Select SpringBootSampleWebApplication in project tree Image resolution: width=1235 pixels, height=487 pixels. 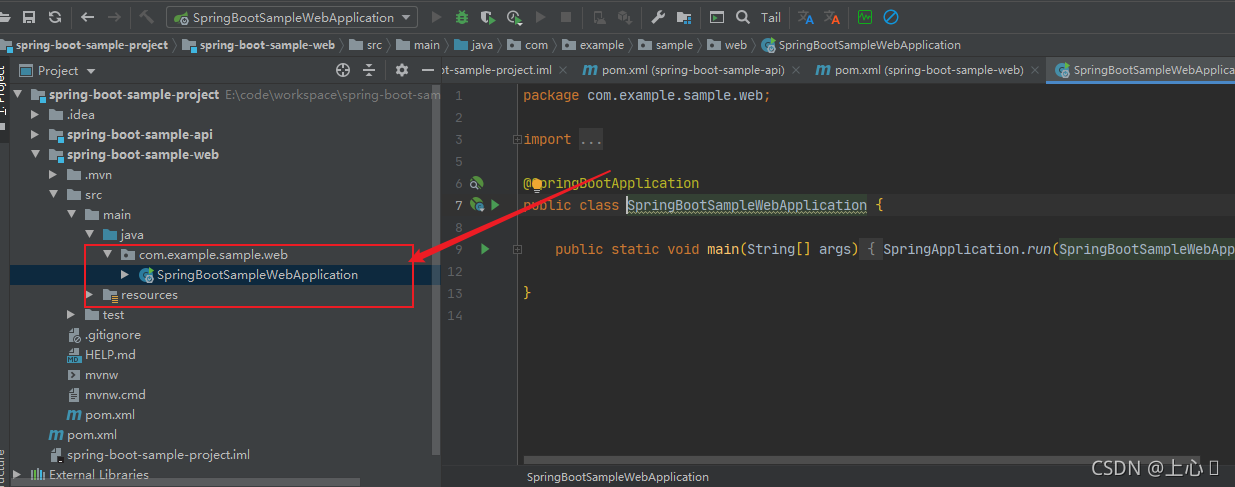pos(257,275)
